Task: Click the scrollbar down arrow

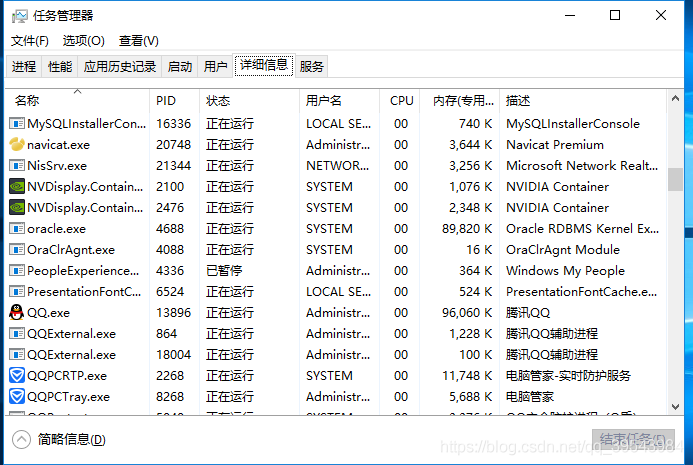Action: pos(675,407)
